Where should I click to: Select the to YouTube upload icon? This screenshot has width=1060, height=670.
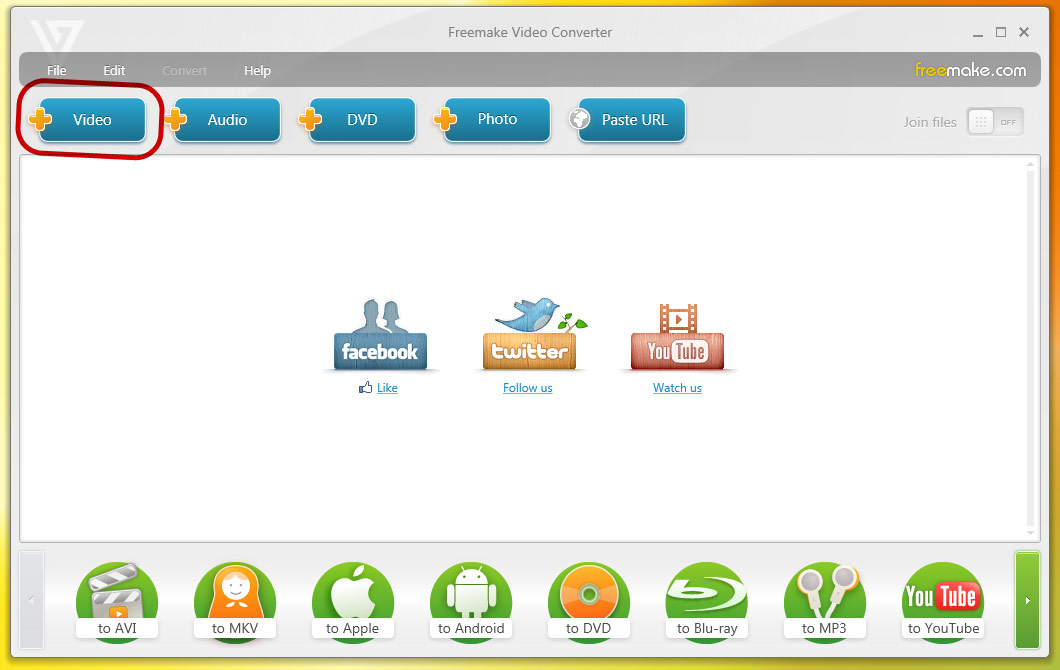(943, 600)
